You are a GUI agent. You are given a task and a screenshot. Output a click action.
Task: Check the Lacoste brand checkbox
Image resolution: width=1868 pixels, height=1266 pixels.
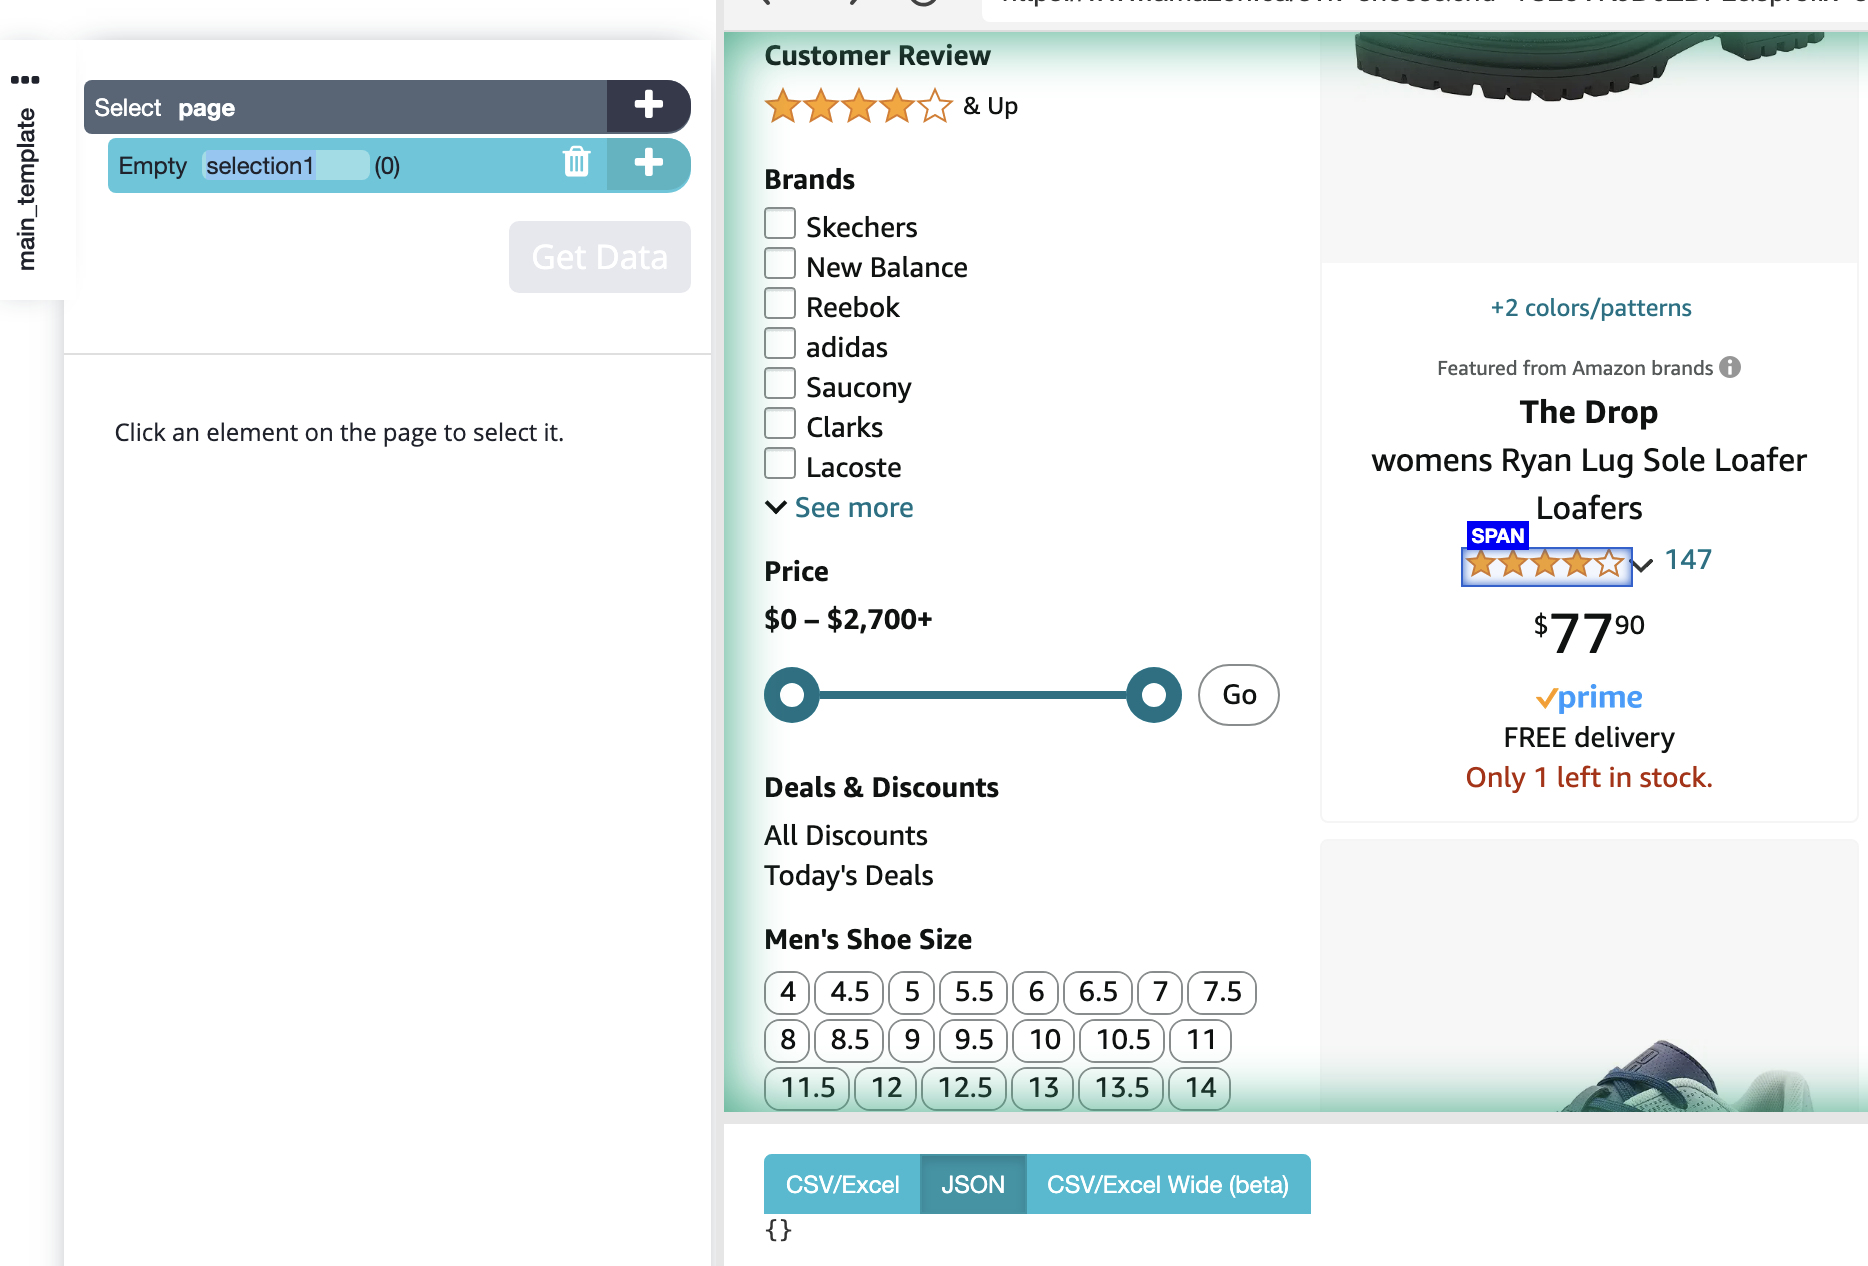[x=780, y=463]
